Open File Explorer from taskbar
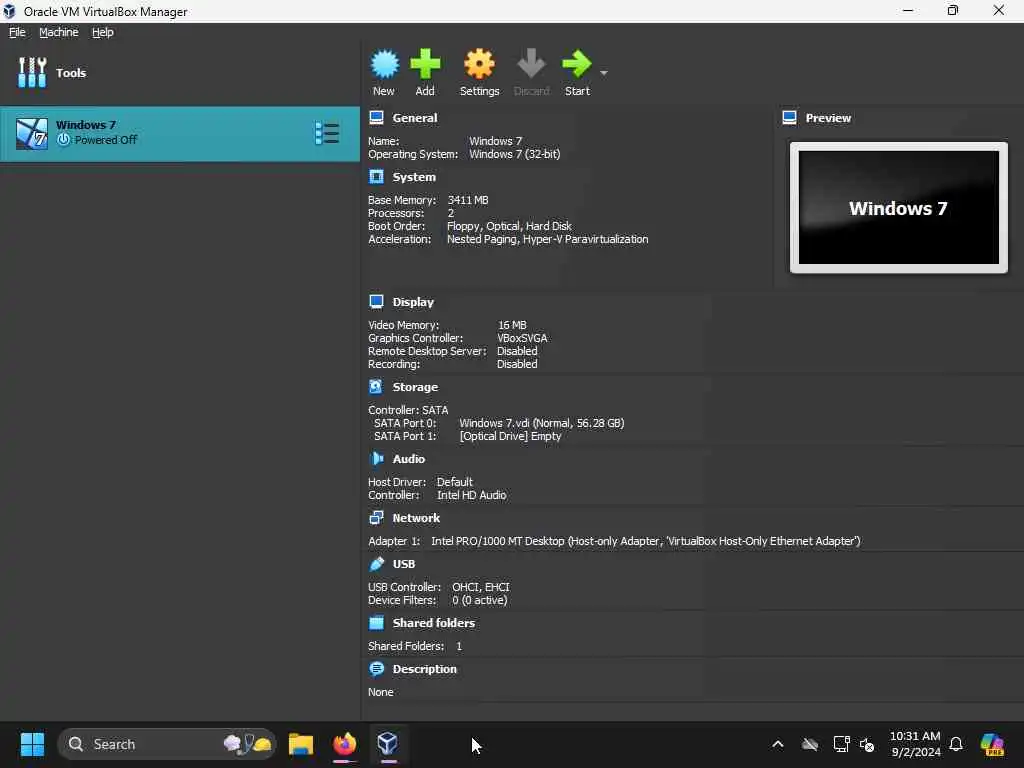This screenshot has width=1024, height=768. (x=301, y=744)
